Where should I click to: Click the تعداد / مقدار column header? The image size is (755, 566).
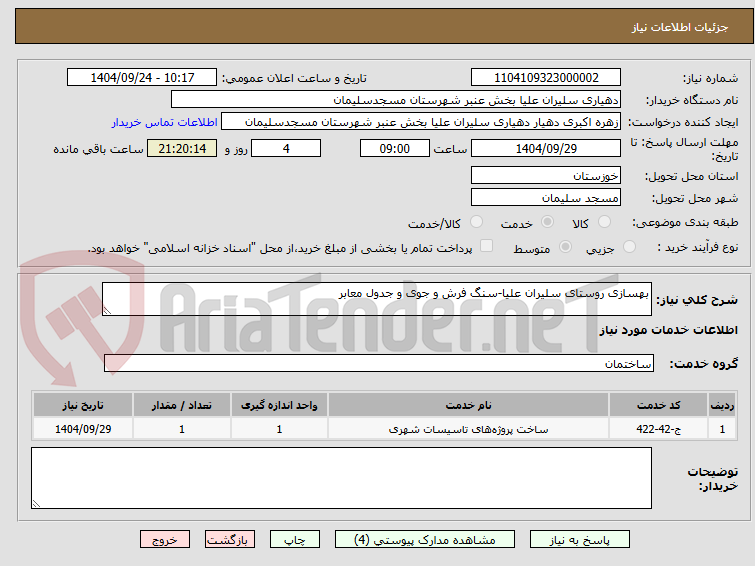tap(182, 405)
